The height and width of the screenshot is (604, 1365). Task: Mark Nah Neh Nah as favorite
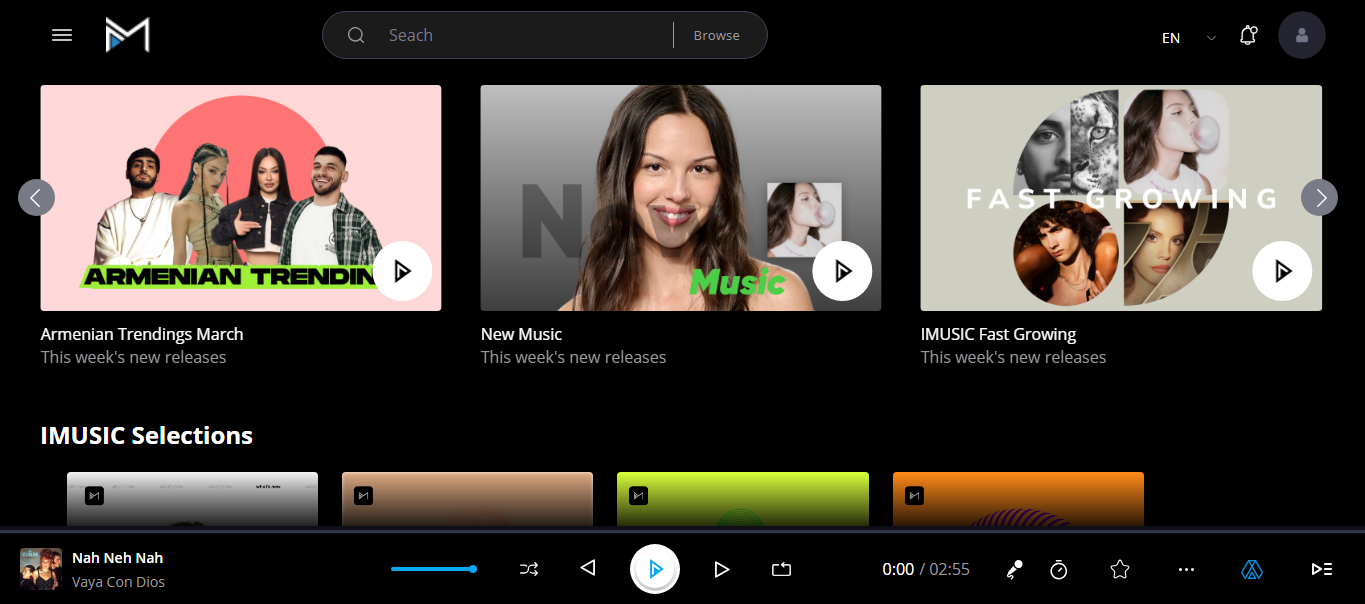click(1119, 568)
